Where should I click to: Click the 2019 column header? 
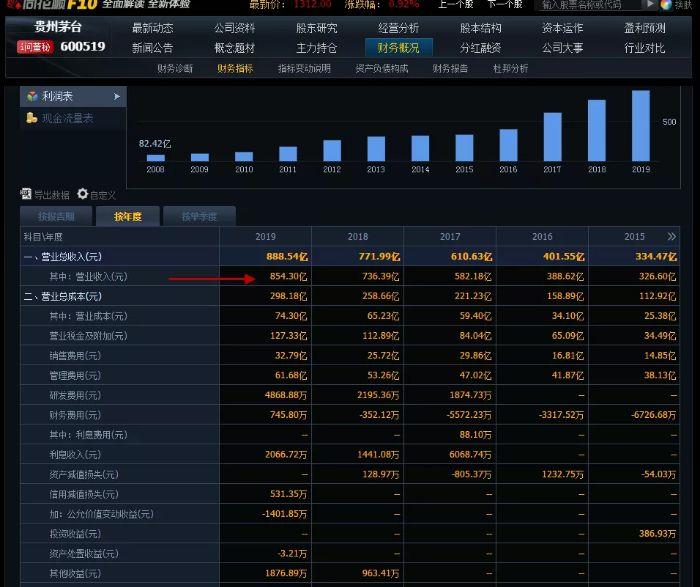[x=265, y=237]
